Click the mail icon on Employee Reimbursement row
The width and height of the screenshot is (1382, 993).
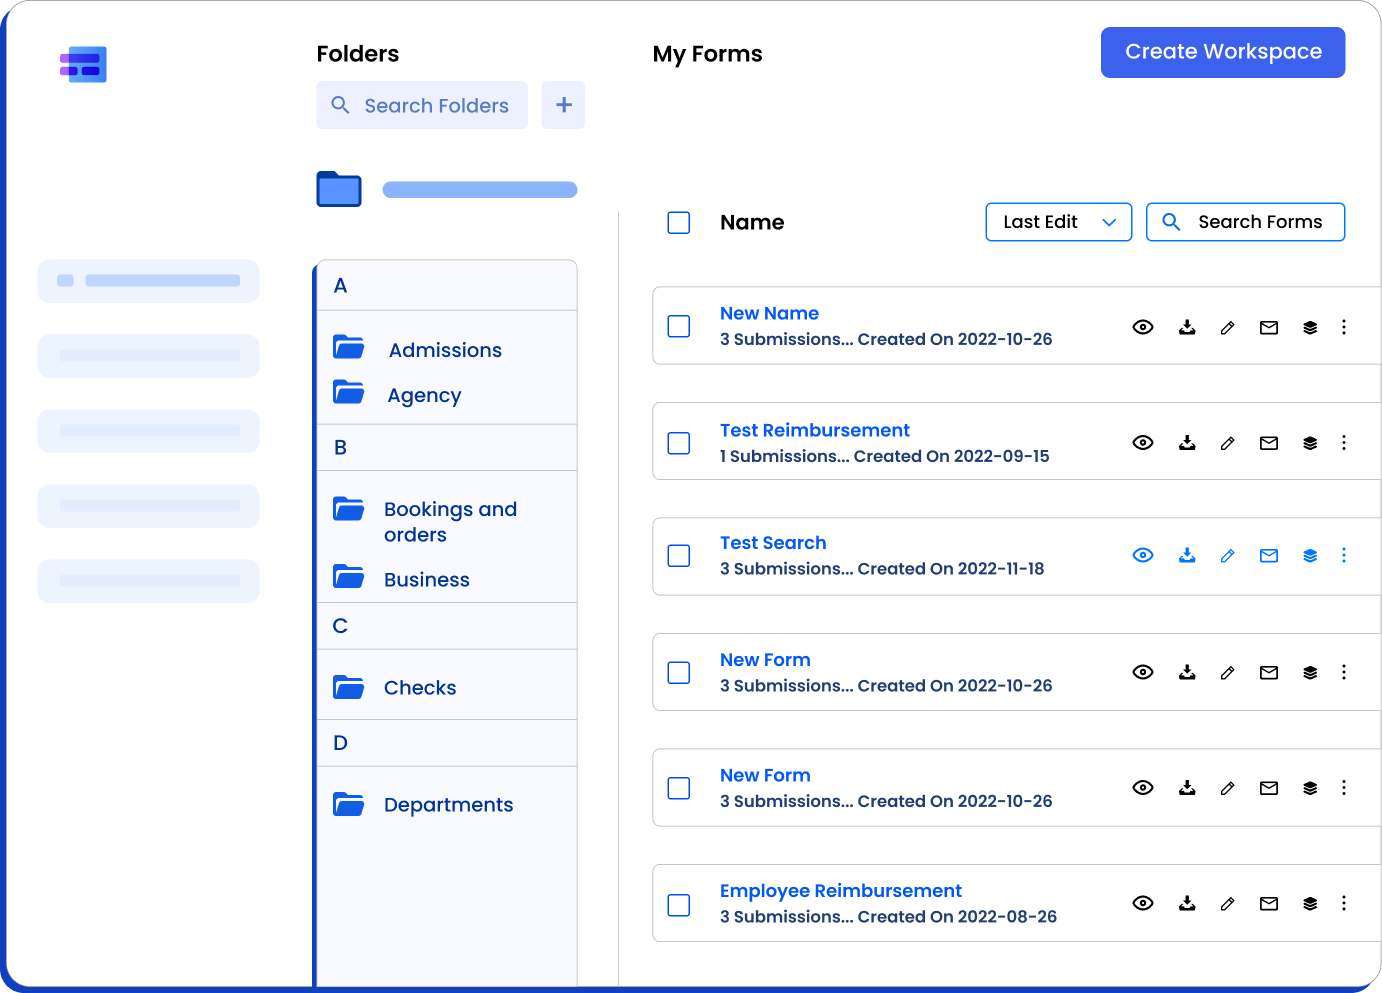pyautogui.click(x=1269, y=903)
